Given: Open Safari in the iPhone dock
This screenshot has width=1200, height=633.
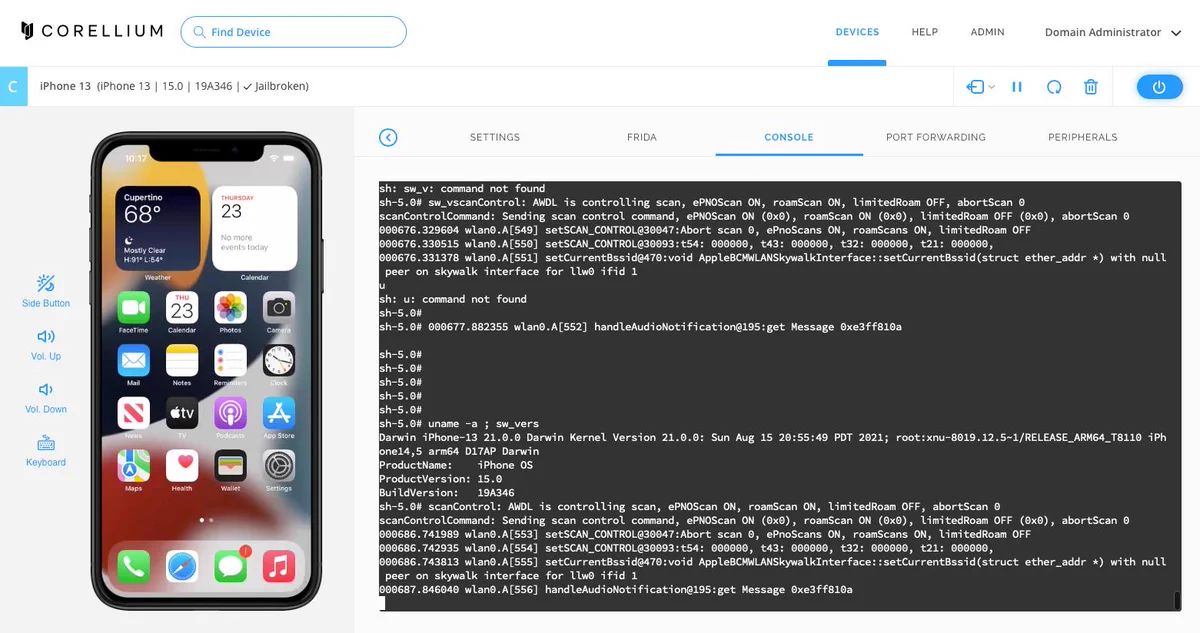Looking at the screenshot, I should click(182, 567).
